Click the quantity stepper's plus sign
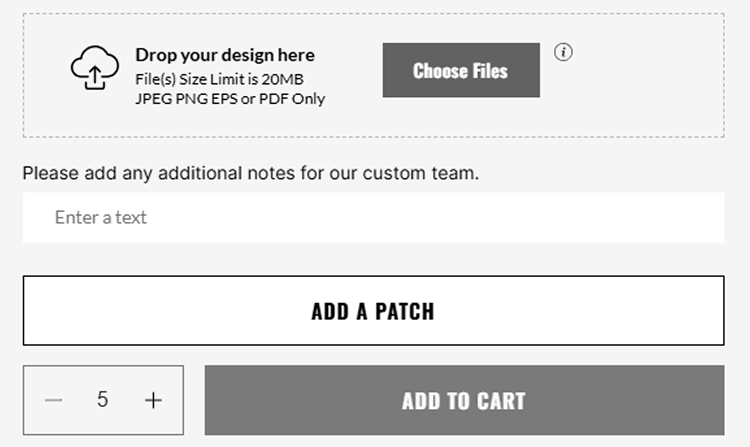This screenshot has width=750, height=447. point(153,400)
